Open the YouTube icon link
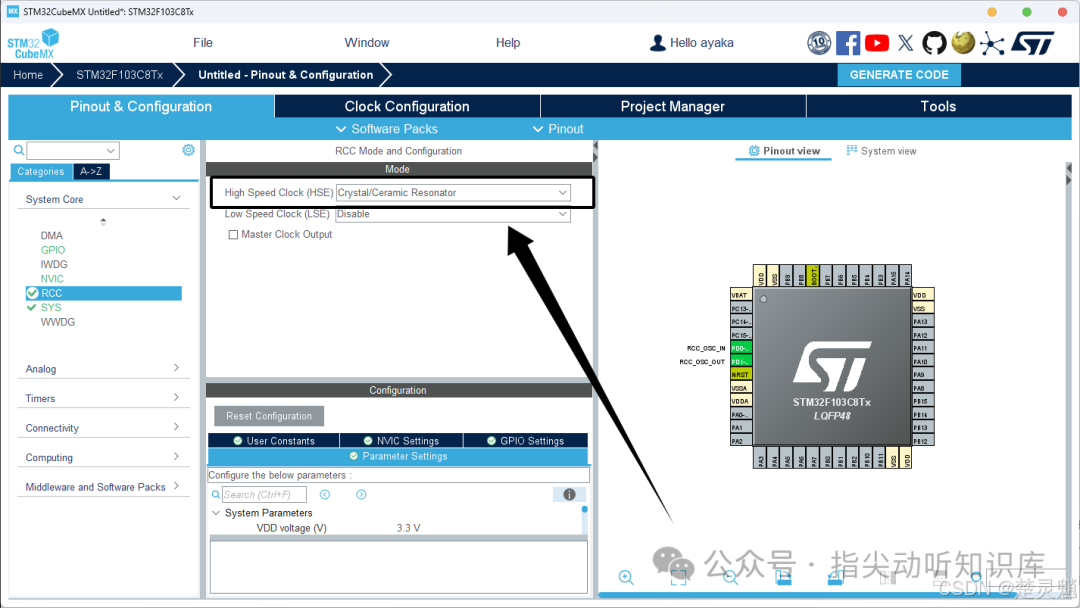1080x608 pixels. (877, 43)
